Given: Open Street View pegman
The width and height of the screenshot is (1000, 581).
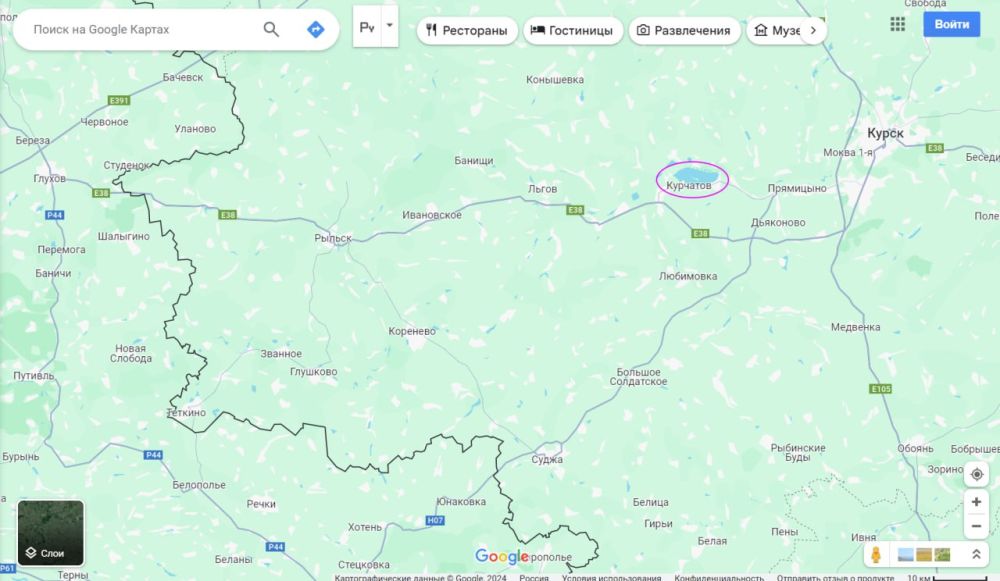Looking at the screenshot, I should pyautogui.click(x=876, y=555).
